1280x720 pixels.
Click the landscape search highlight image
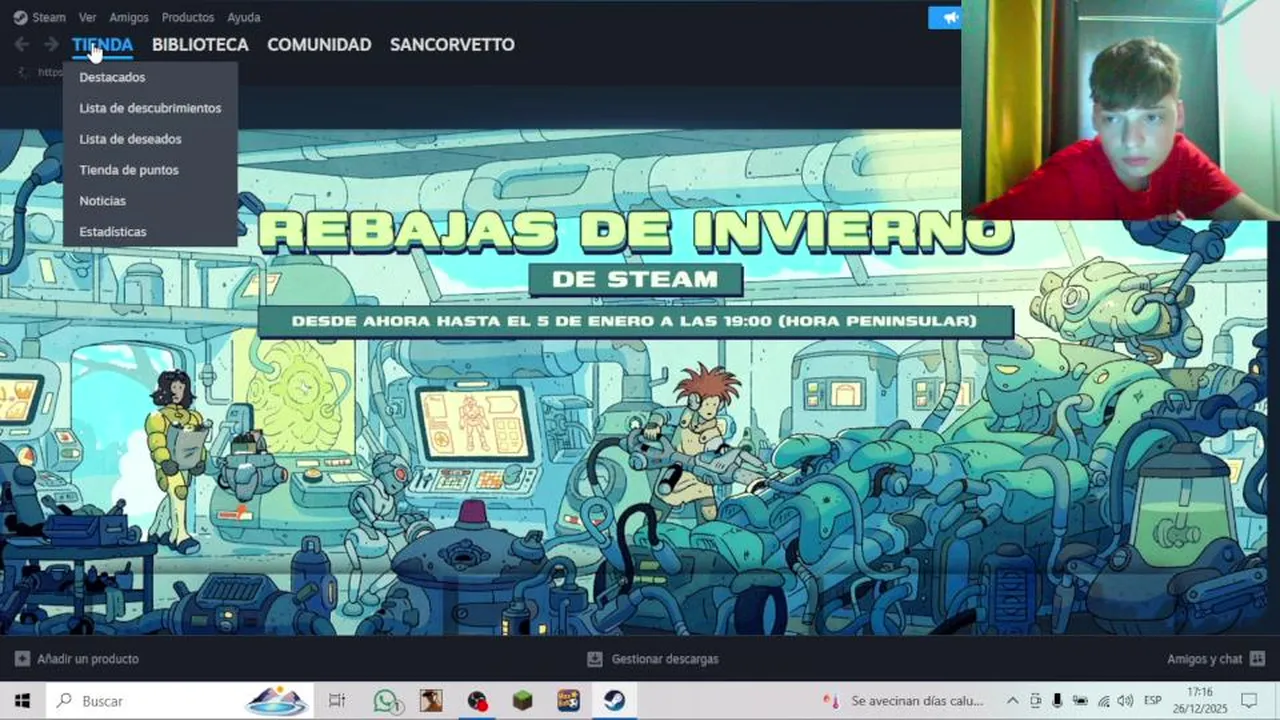pyautogui.click(x=277, y=701)
